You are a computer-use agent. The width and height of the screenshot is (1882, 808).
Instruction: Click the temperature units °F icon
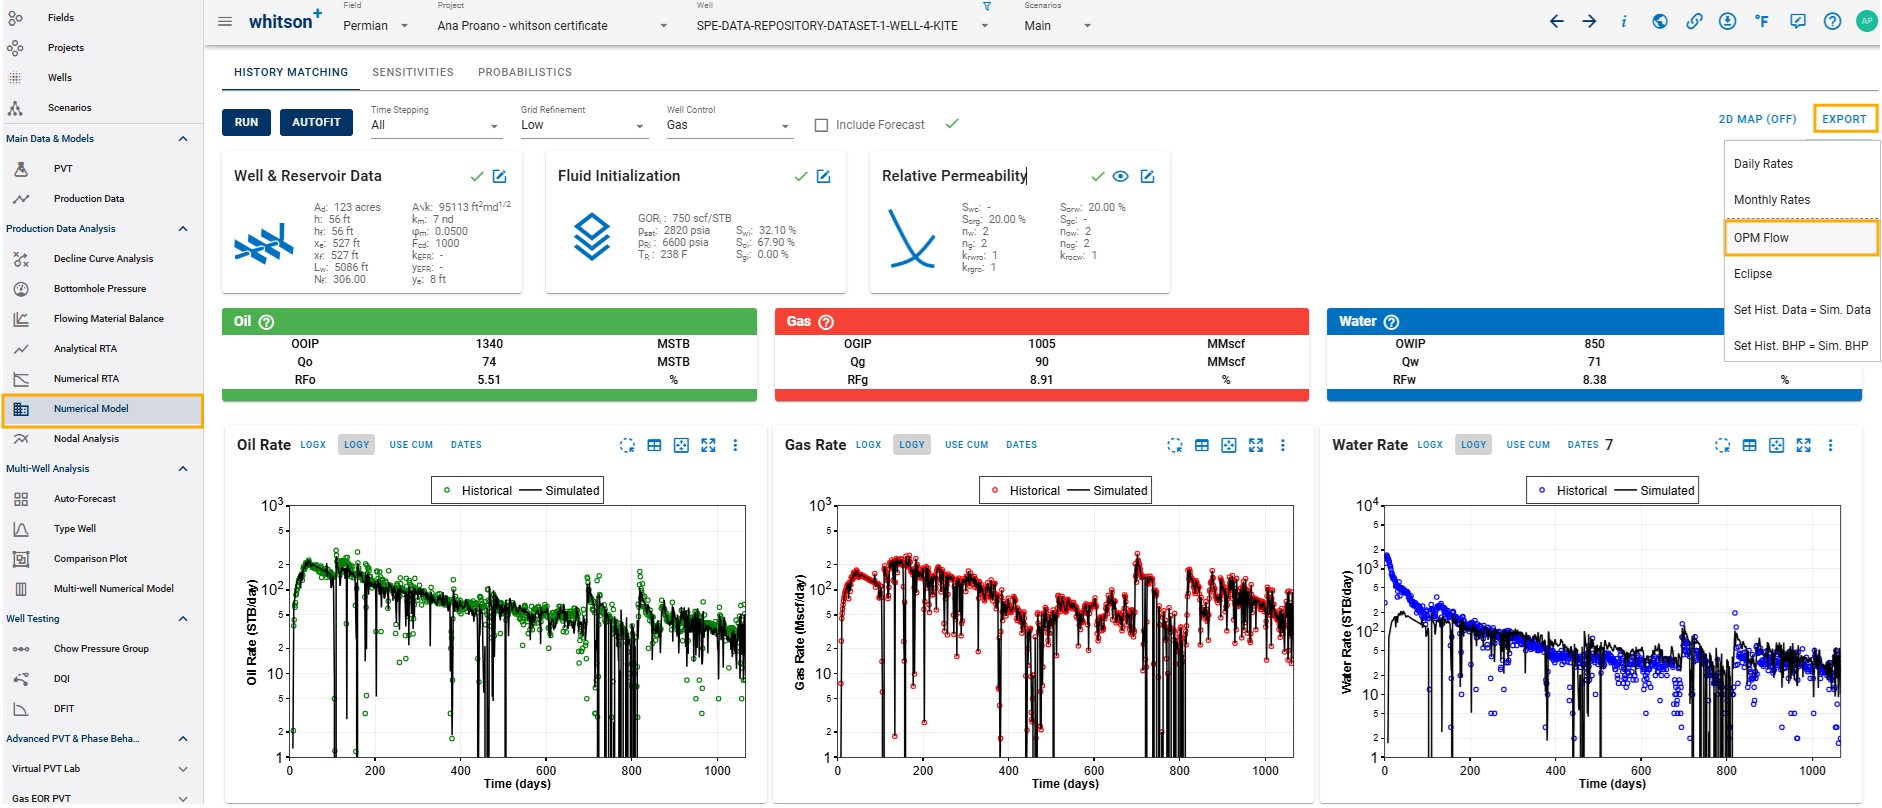(1762, 21)
